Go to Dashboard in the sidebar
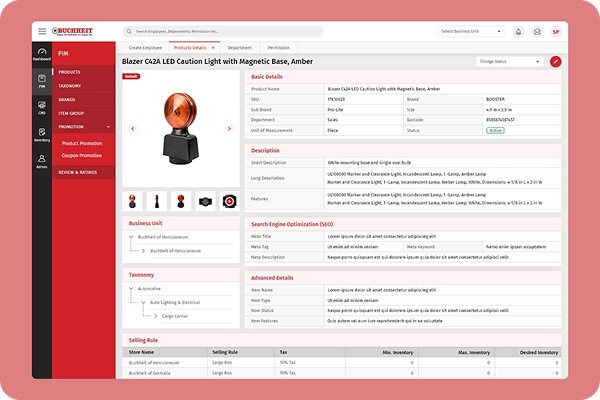 pos(42,55)
